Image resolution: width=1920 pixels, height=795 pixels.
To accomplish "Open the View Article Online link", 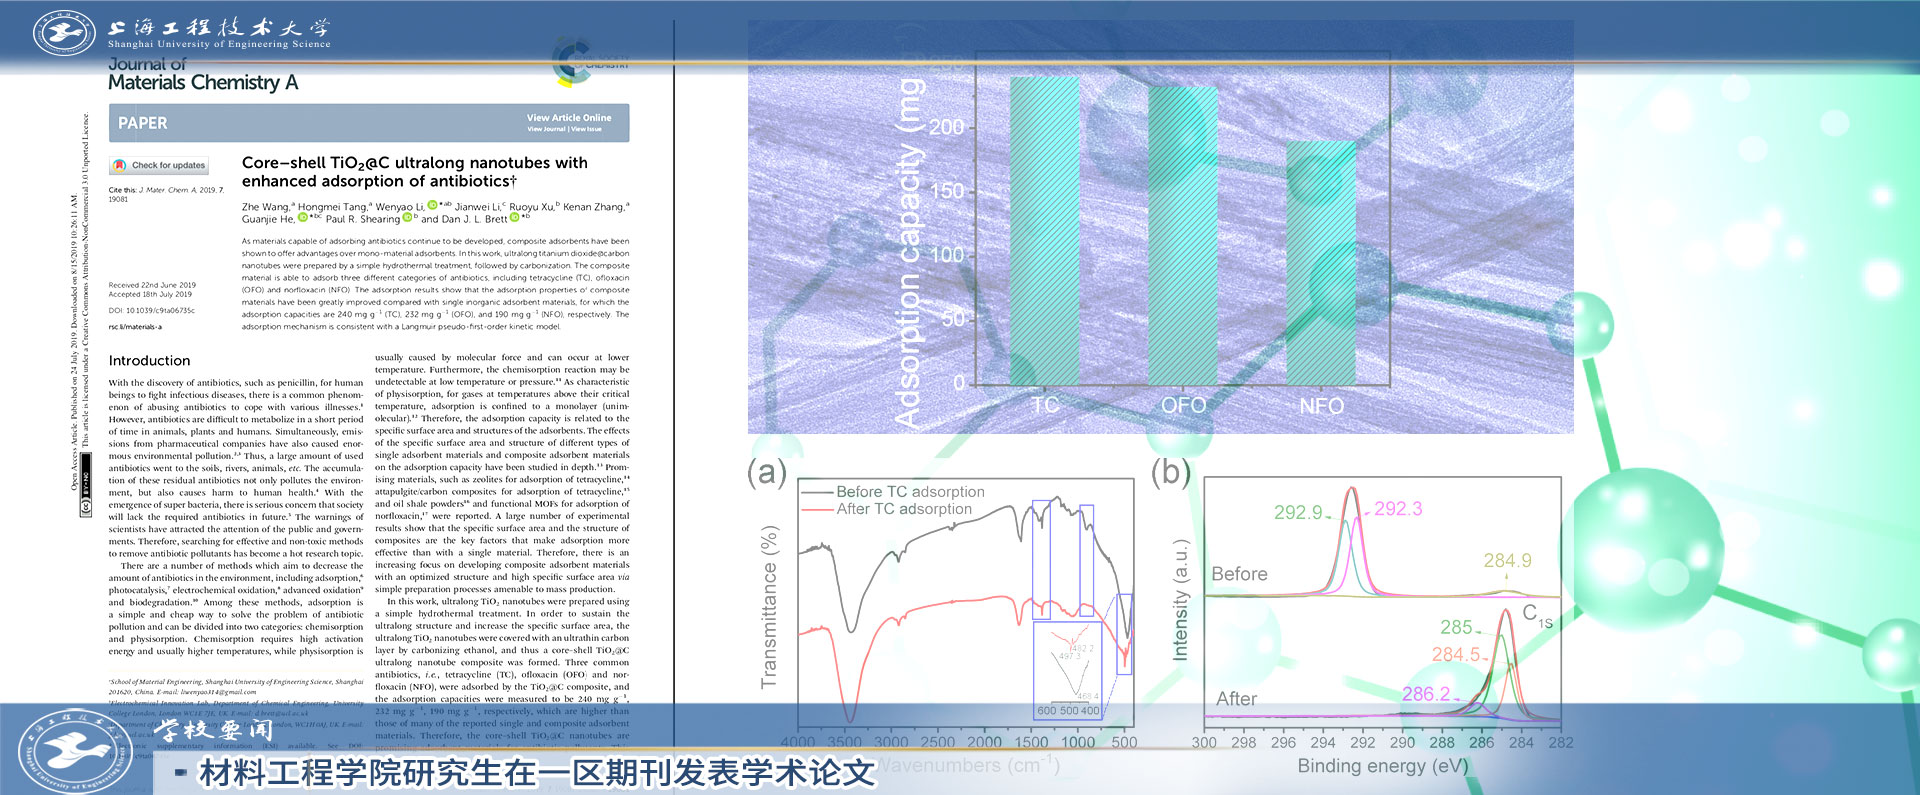I will (568, 118).
